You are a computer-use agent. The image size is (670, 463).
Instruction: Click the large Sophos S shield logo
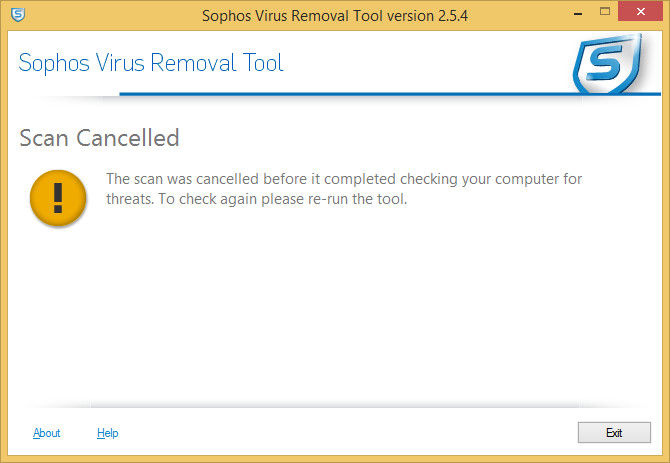pos(608,63)
